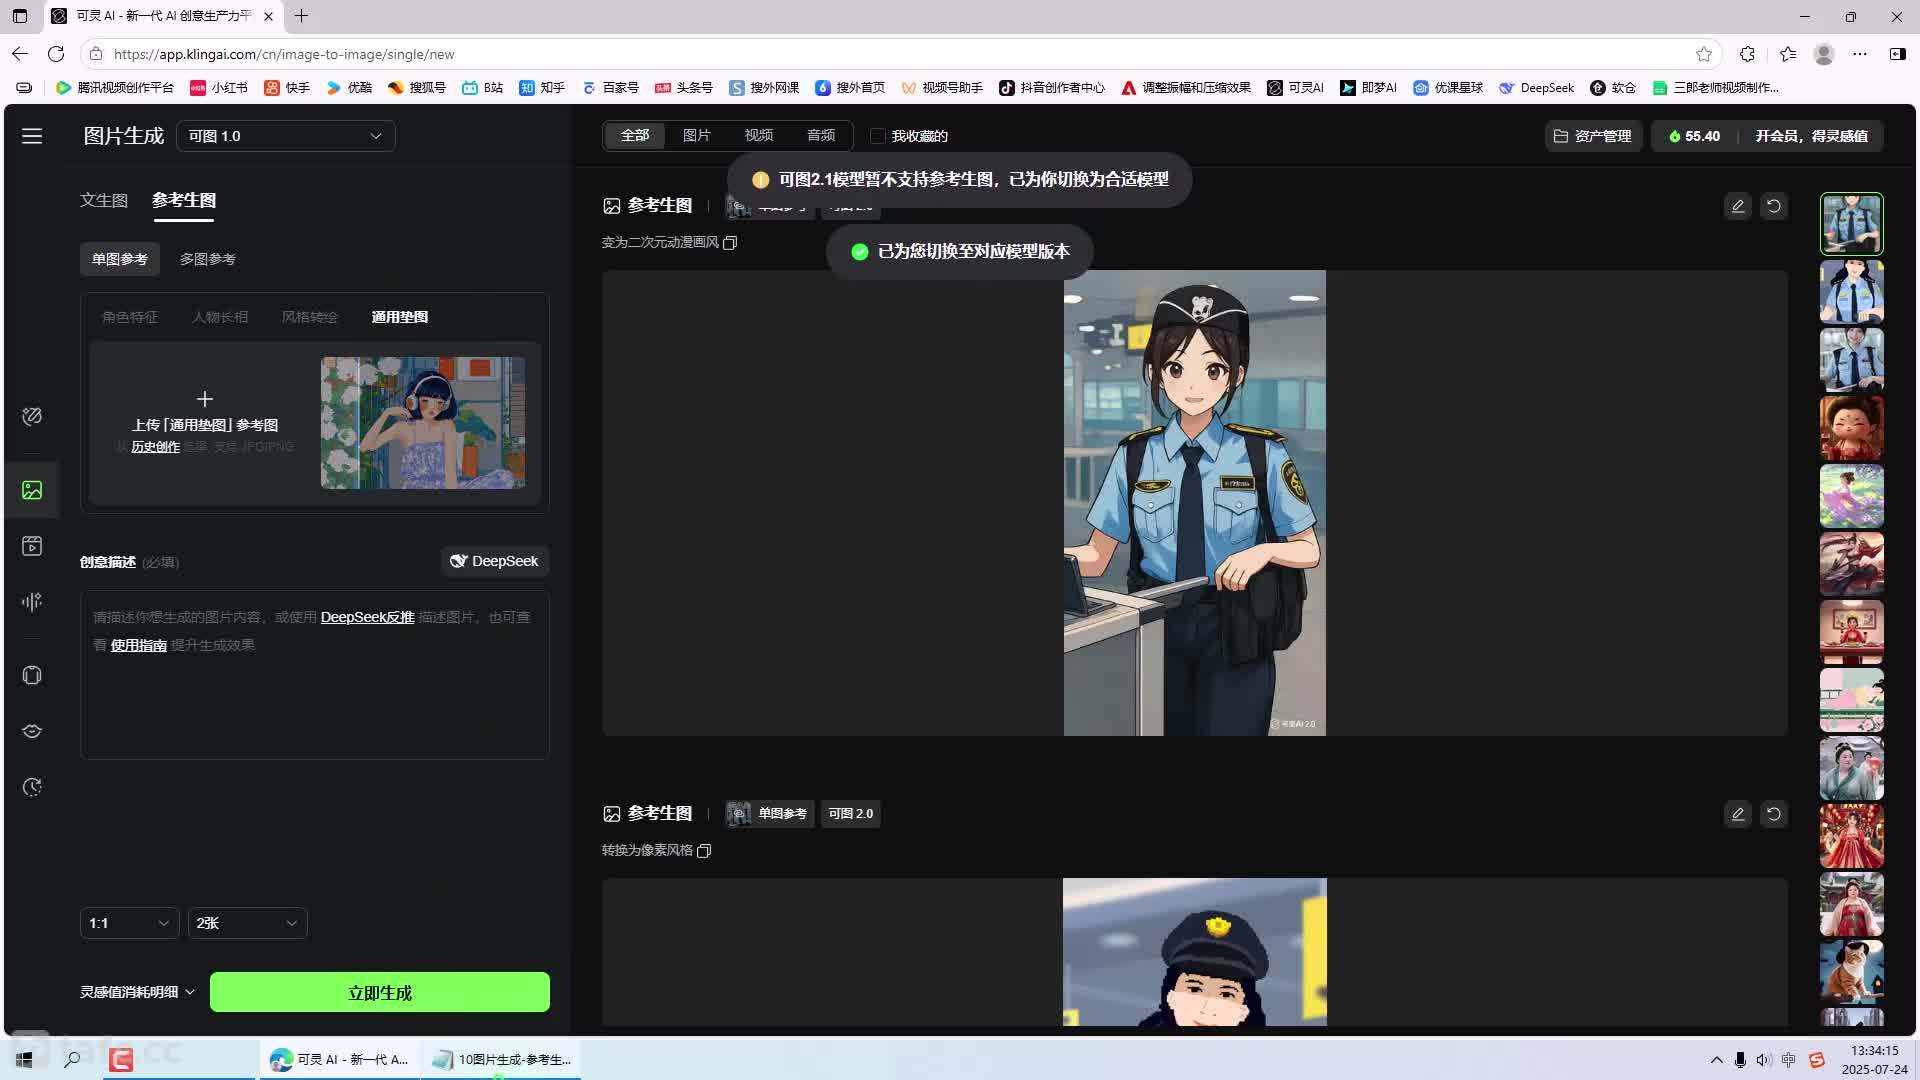The width and height of the screenshot is (1920, 1080).
Task: Select 单图参考 mode
Action: coord(120,259)
